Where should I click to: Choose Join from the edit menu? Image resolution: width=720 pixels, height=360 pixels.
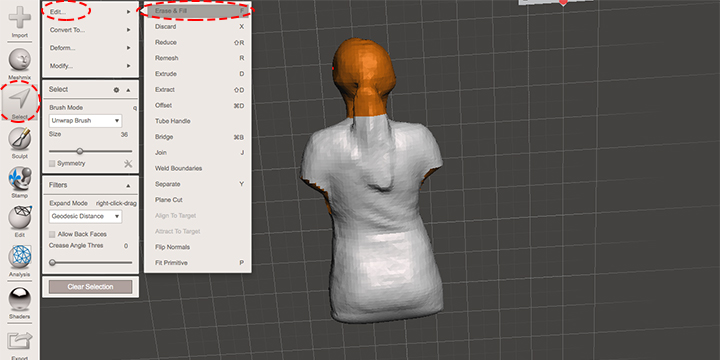click(197, 152)
